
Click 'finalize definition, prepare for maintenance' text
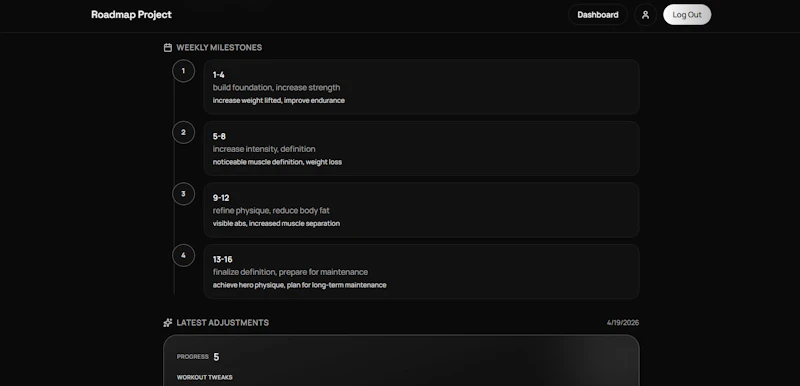(x=290, y=272)
